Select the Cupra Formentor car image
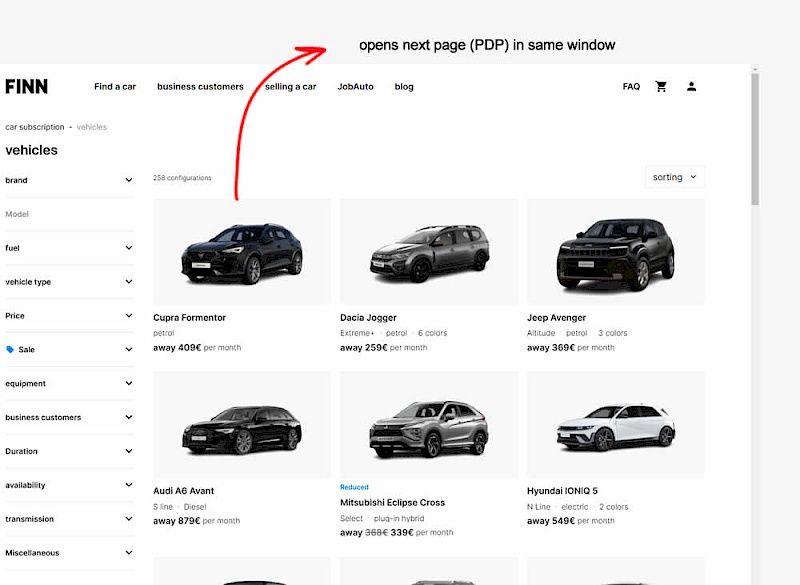The height and width of the screenshot is (585, 800). pos(242,251)
